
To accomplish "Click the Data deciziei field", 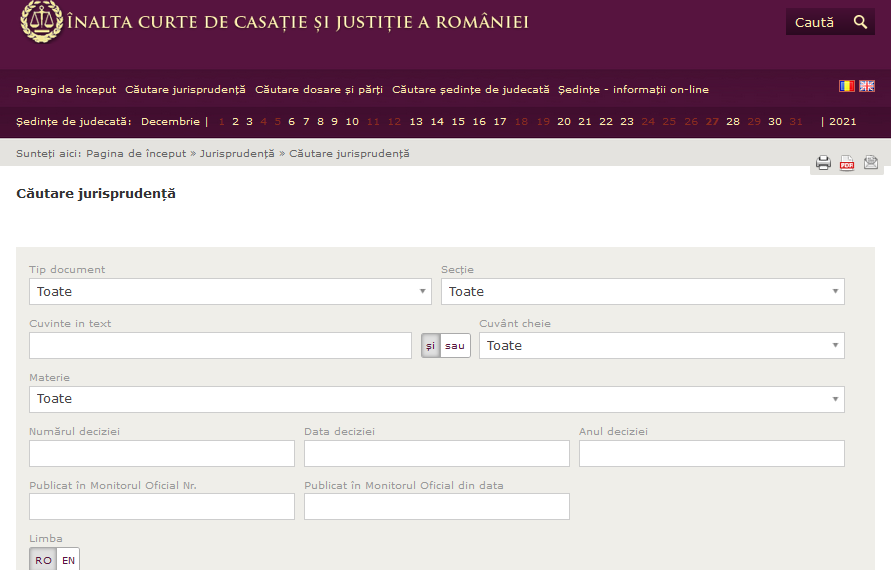I will [436, 453].
